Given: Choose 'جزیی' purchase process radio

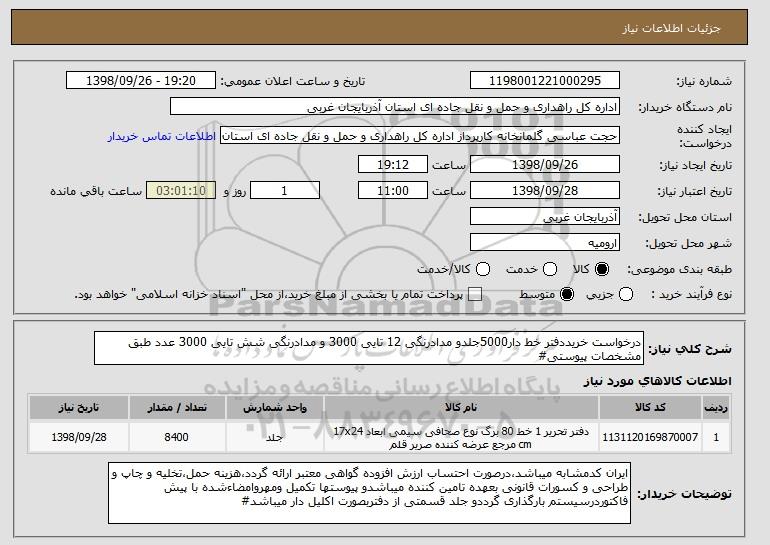Looking at the screenshot, I should [626, 295].
